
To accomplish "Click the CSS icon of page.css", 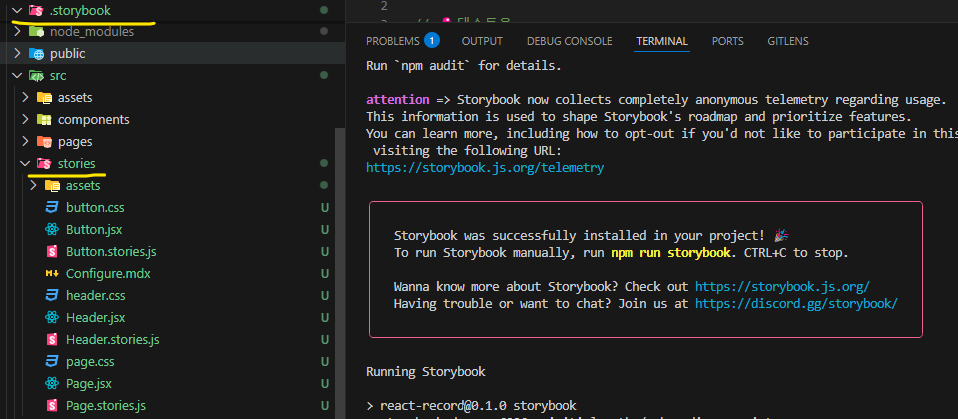I will point(52,362).
